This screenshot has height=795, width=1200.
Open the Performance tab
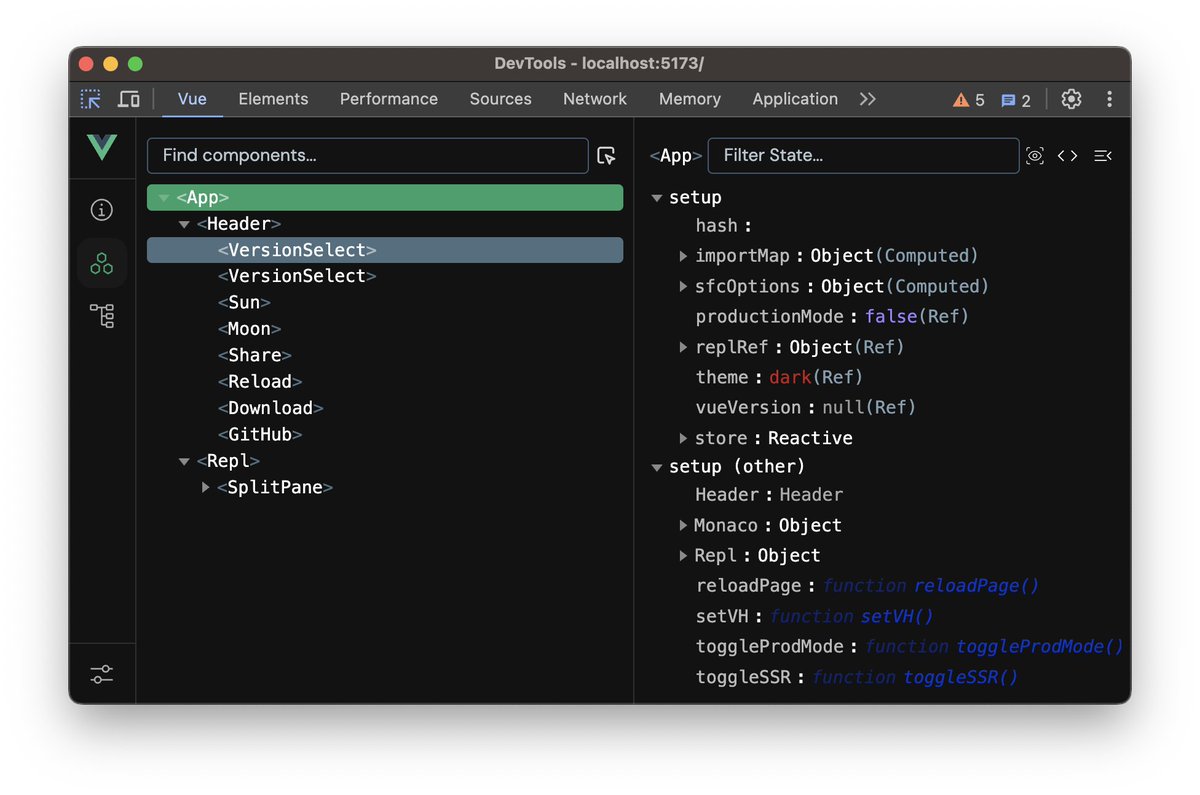click(389, 99)
